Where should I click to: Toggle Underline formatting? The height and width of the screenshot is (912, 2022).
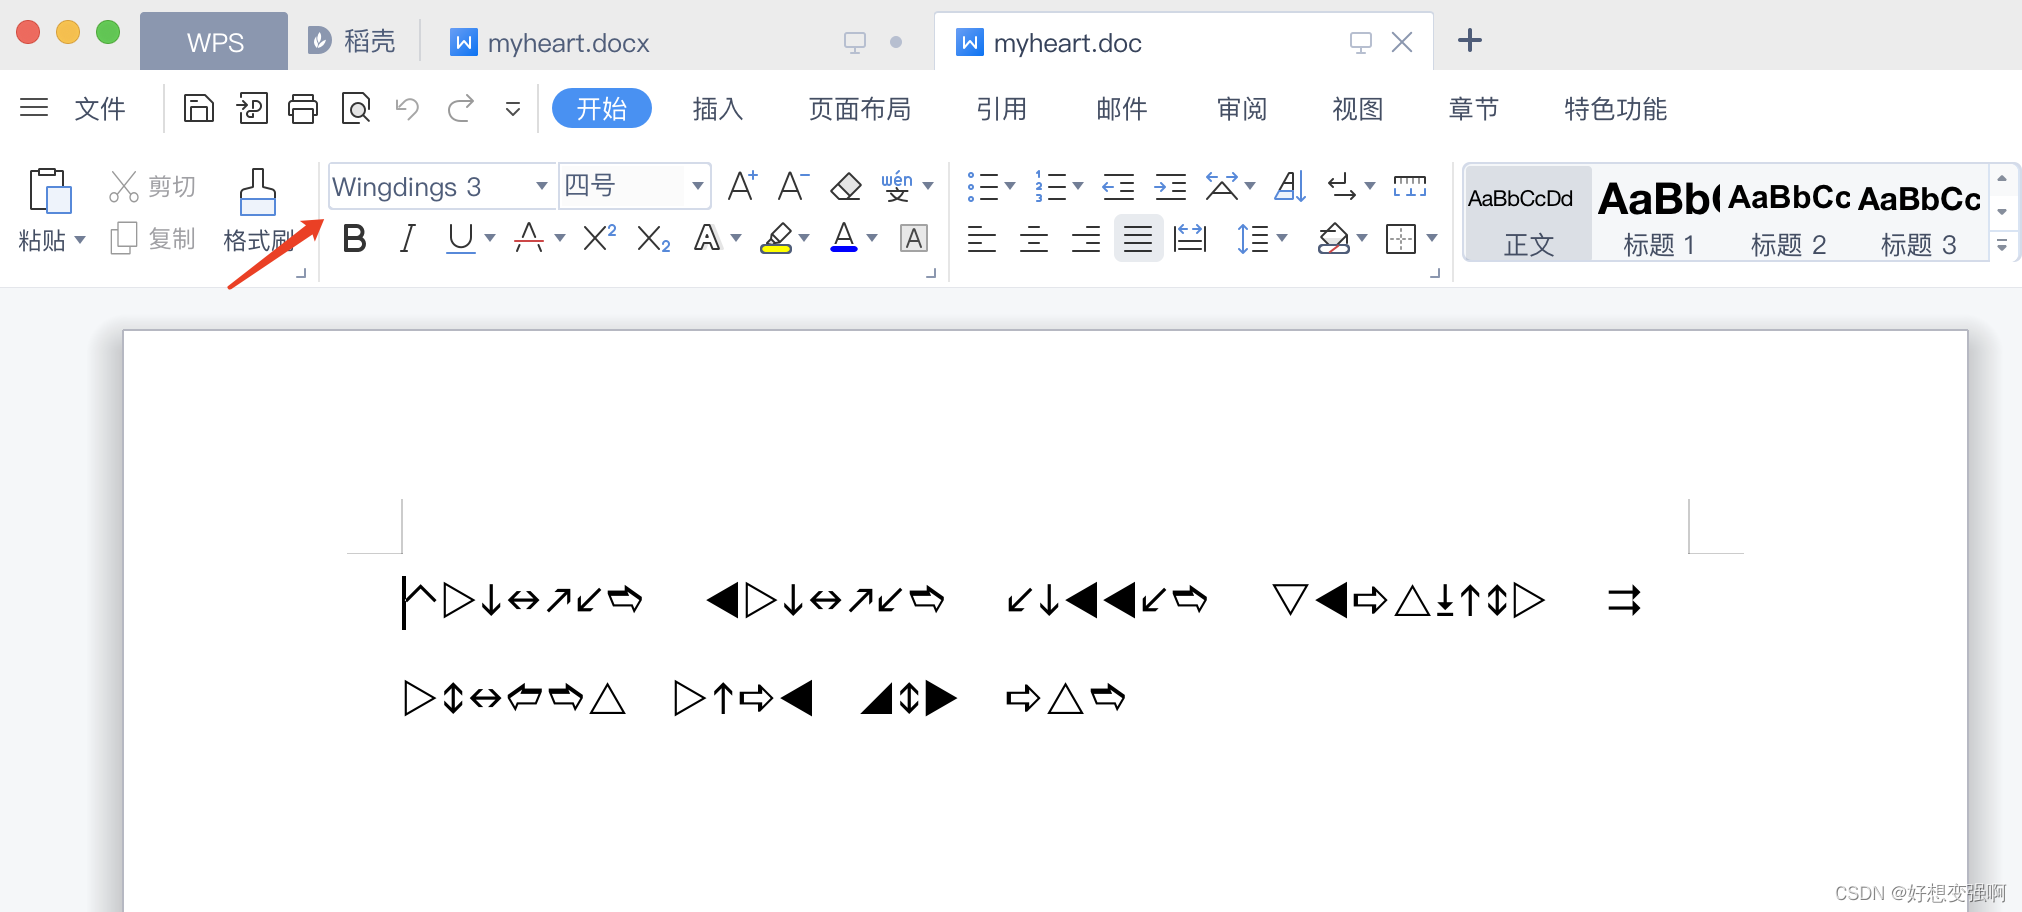click(x=461, y=239)
